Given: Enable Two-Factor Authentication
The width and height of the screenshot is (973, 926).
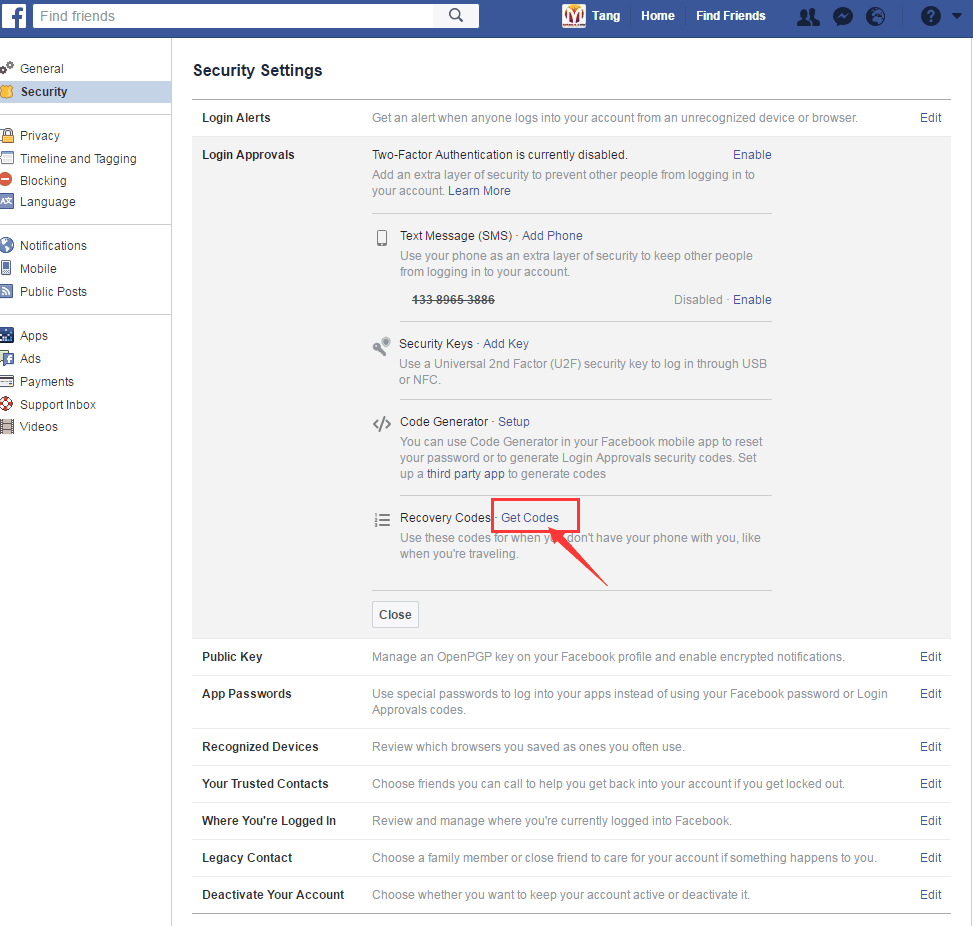Looking at the screenshot, I should (x=752, y=155).
